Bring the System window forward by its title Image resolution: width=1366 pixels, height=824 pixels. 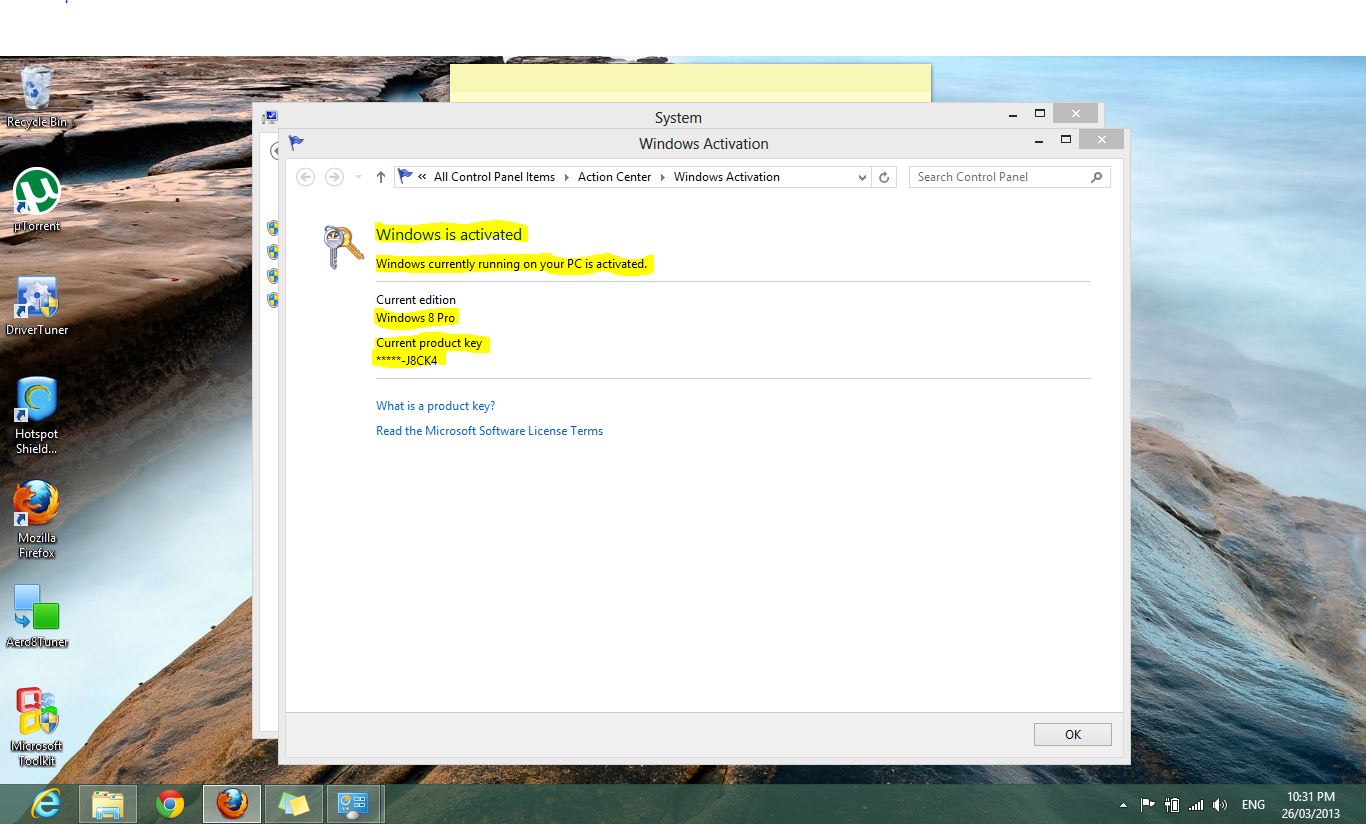(678, 118)
